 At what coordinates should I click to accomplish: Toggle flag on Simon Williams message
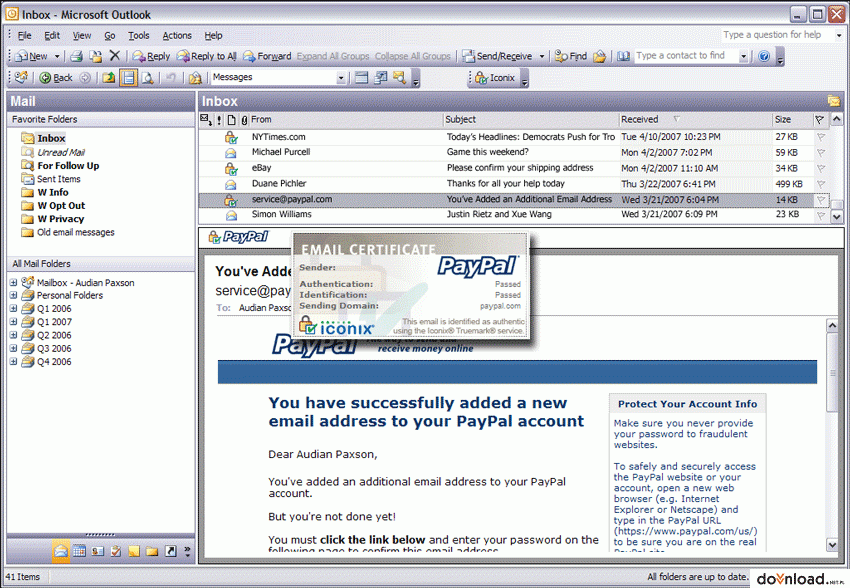821,215
